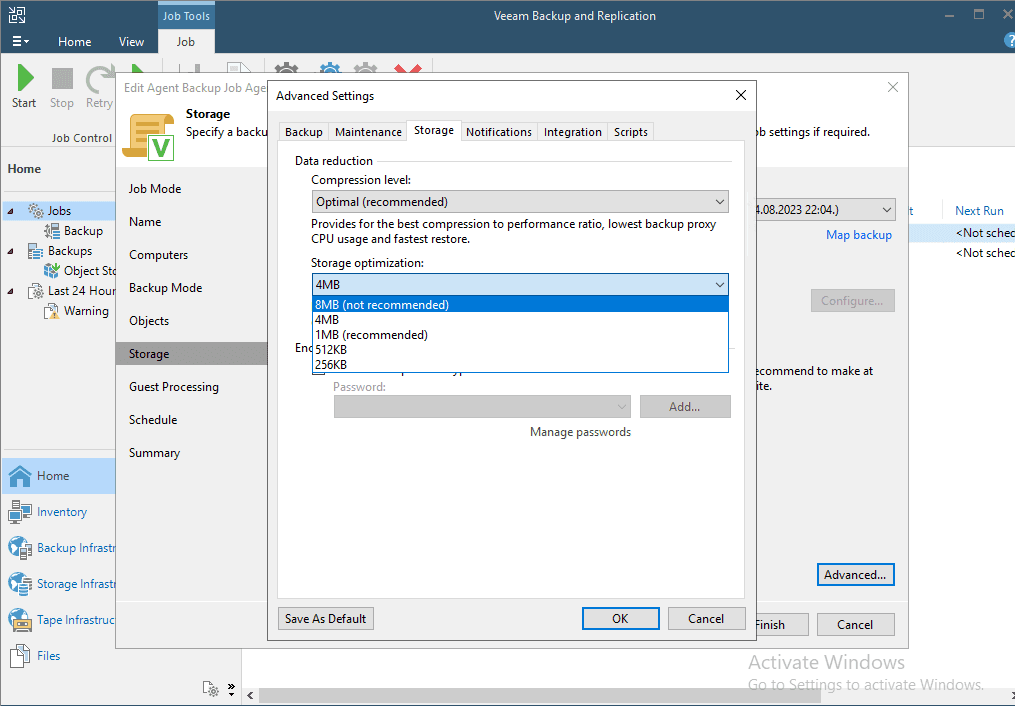
Task: Click the Next Run column header
Action: (979, 211)
